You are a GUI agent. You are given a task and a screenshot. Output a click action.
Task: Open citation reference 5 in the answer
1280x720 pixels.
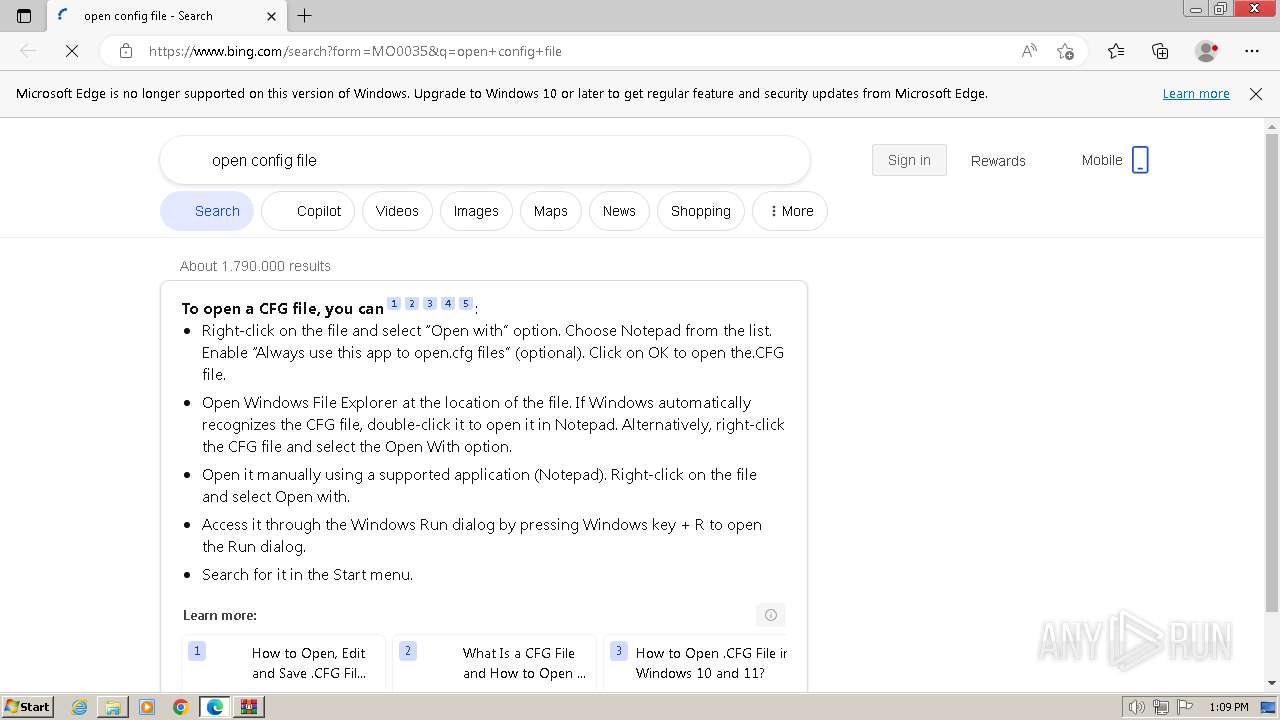point(466,304)
